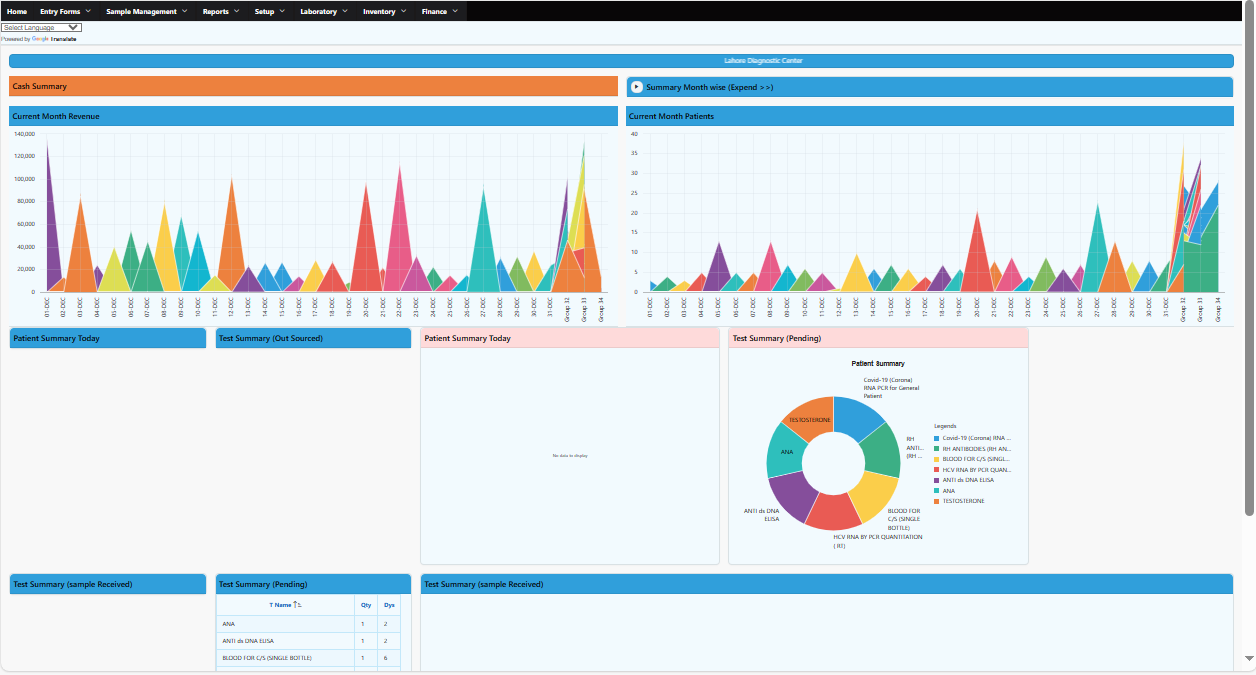The image size is (1256, 675).
Task: Click the Summary Month wise expand play icon
Action: click(x=637, y=87)
